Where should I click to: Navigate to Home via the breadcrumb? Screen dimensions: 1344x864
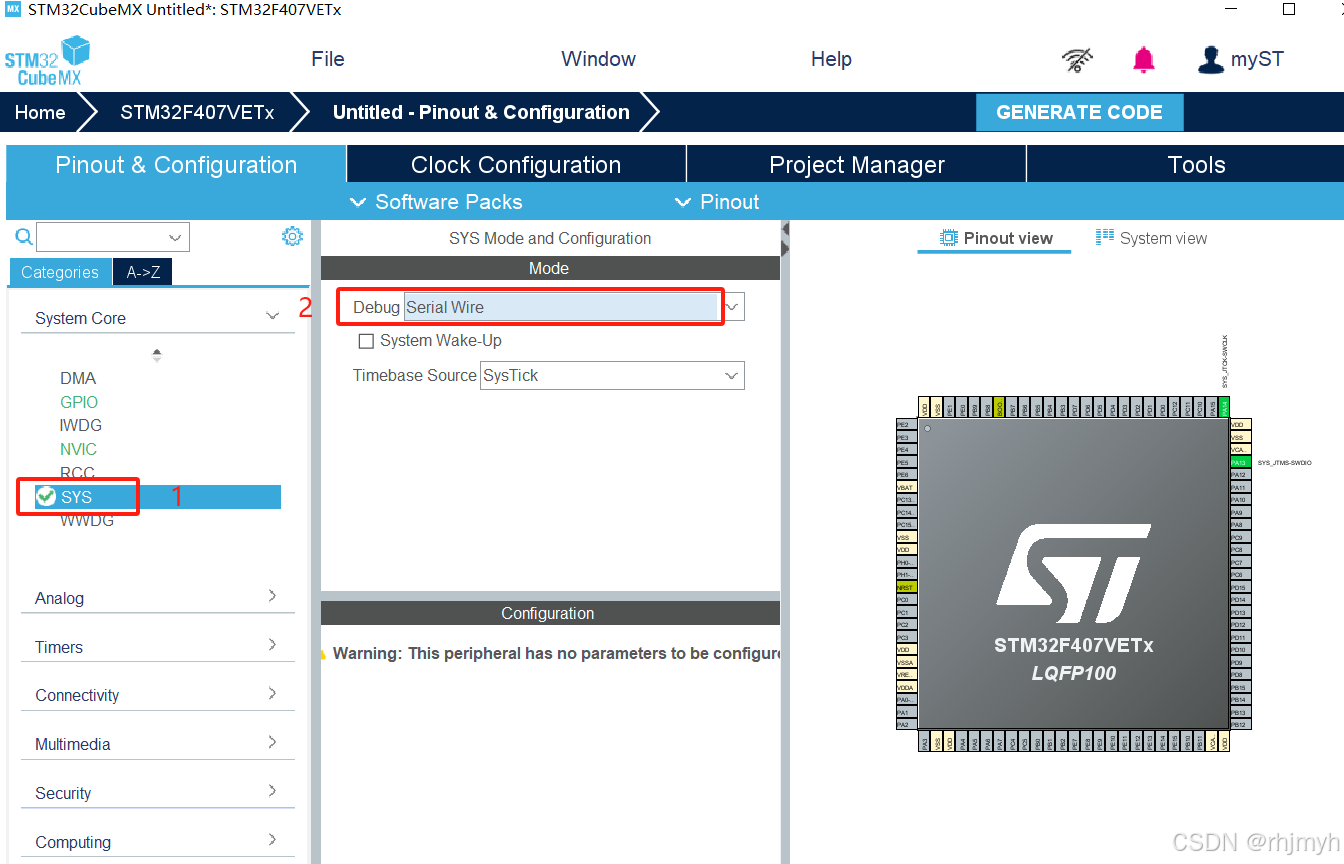coord(38,112)
